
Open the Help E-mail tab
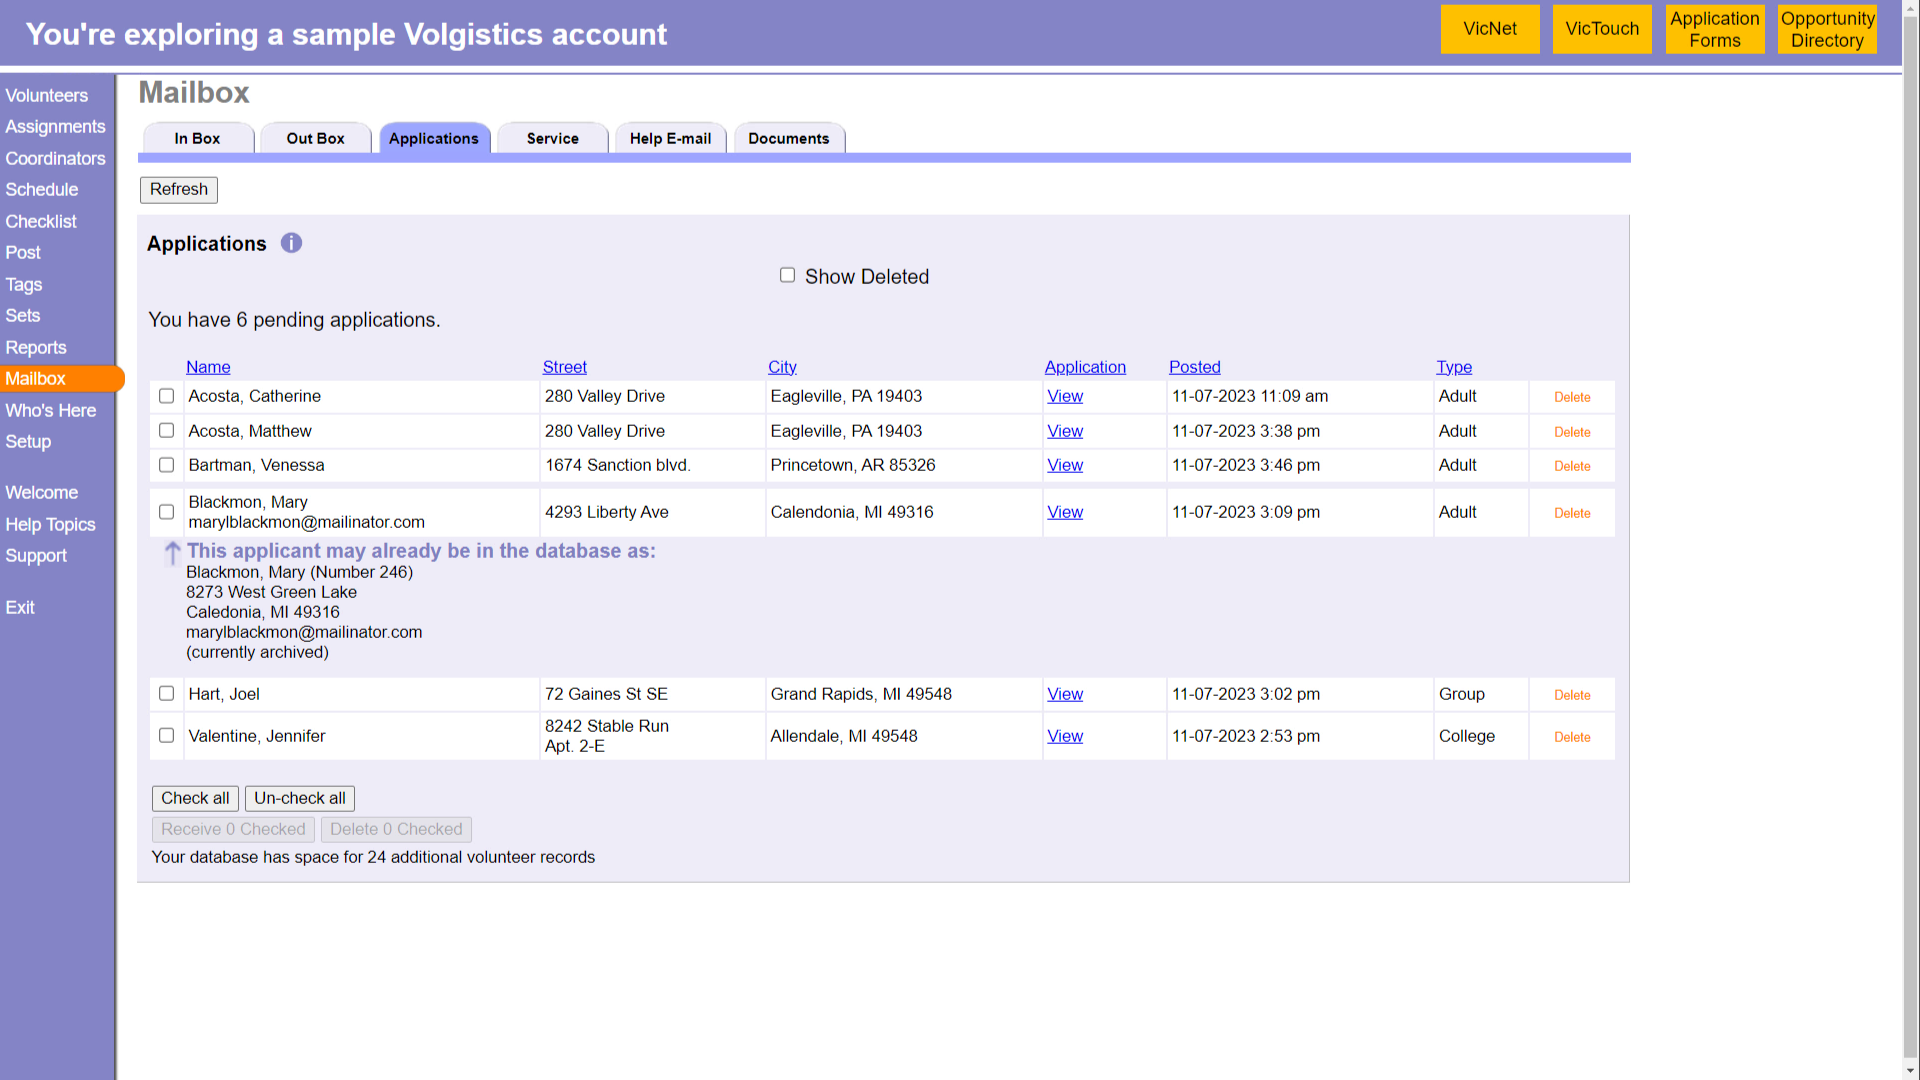670,138
